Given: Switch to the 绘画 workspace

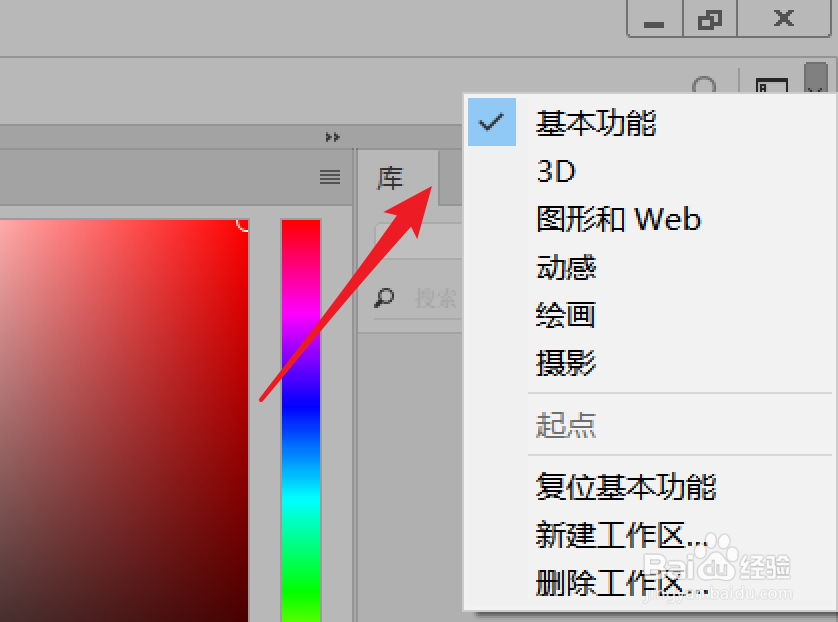Looking at the screenshot, I should 565,315.
